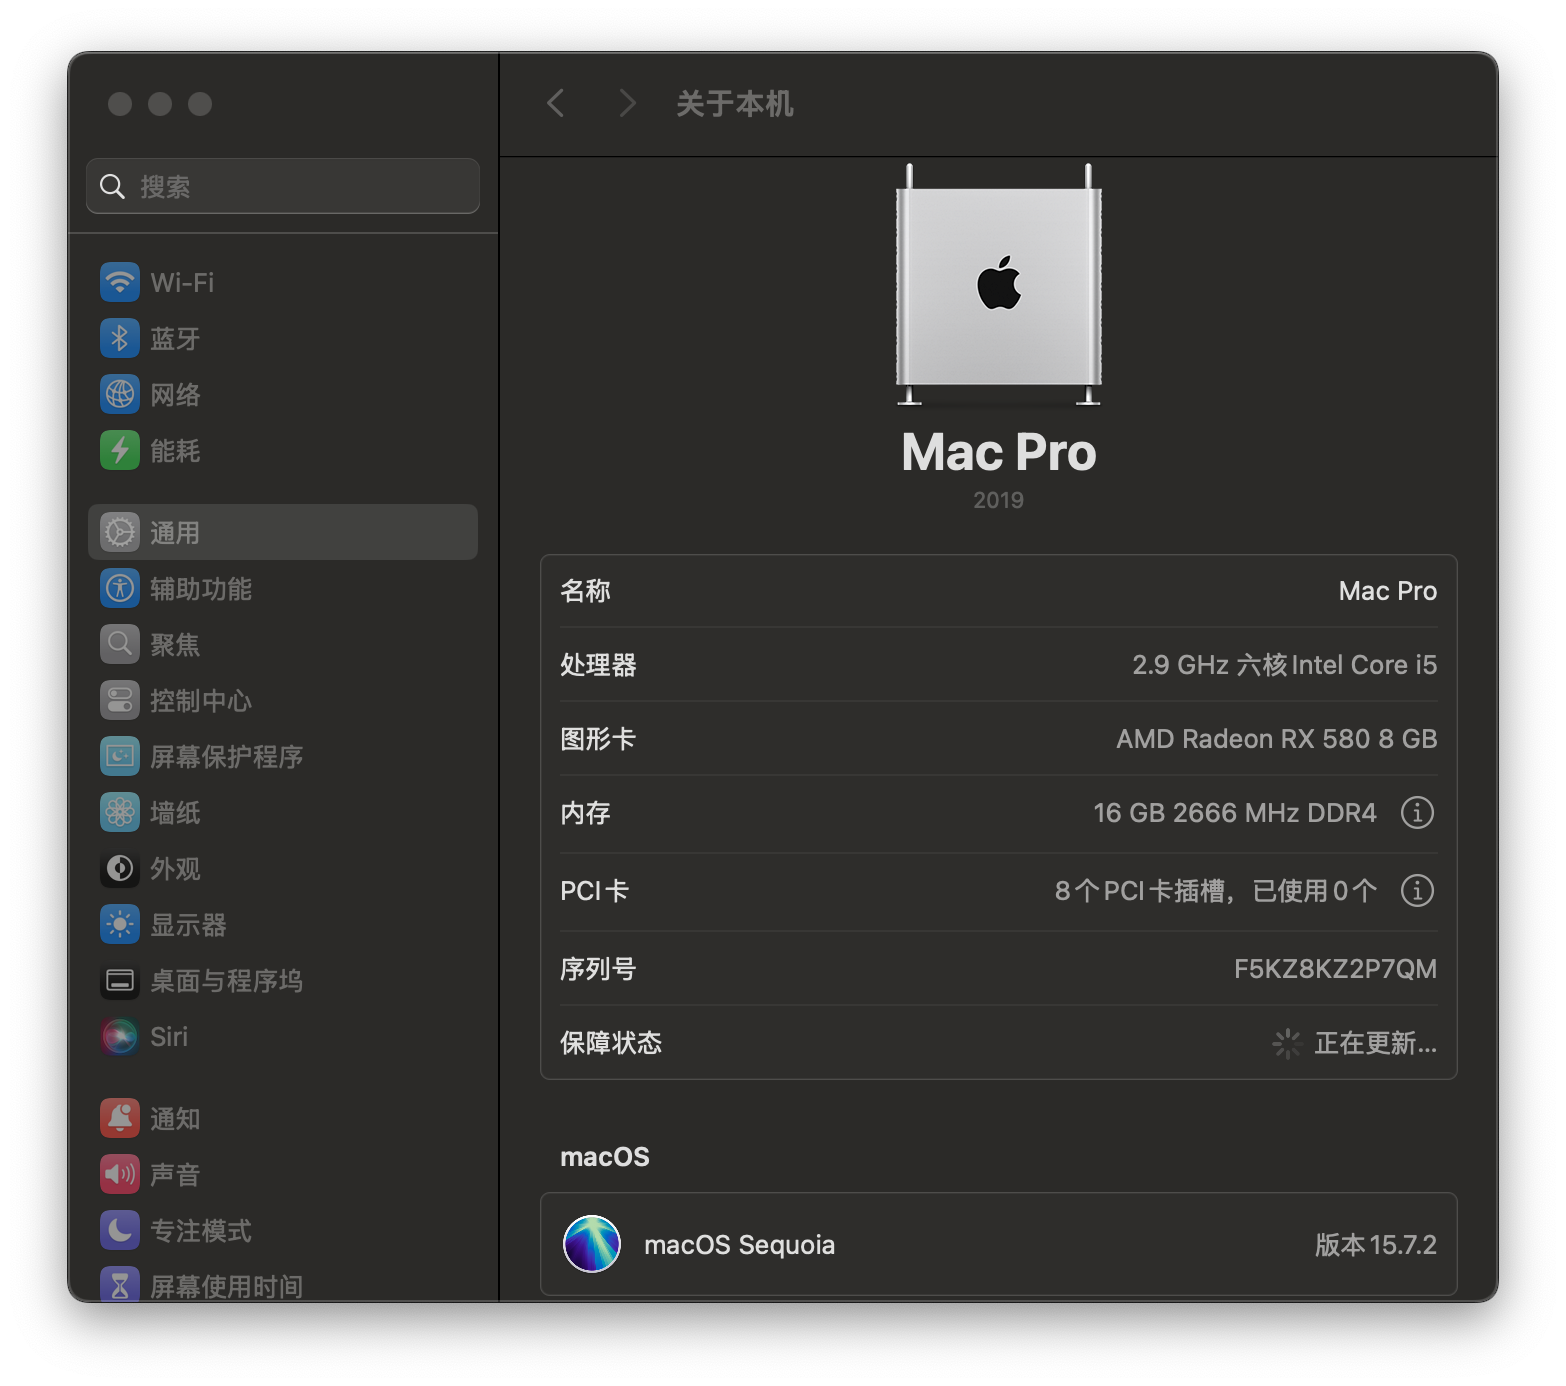Click the 保障状态 label
1566x1386 pixels.
click(x=611, y=1043)
